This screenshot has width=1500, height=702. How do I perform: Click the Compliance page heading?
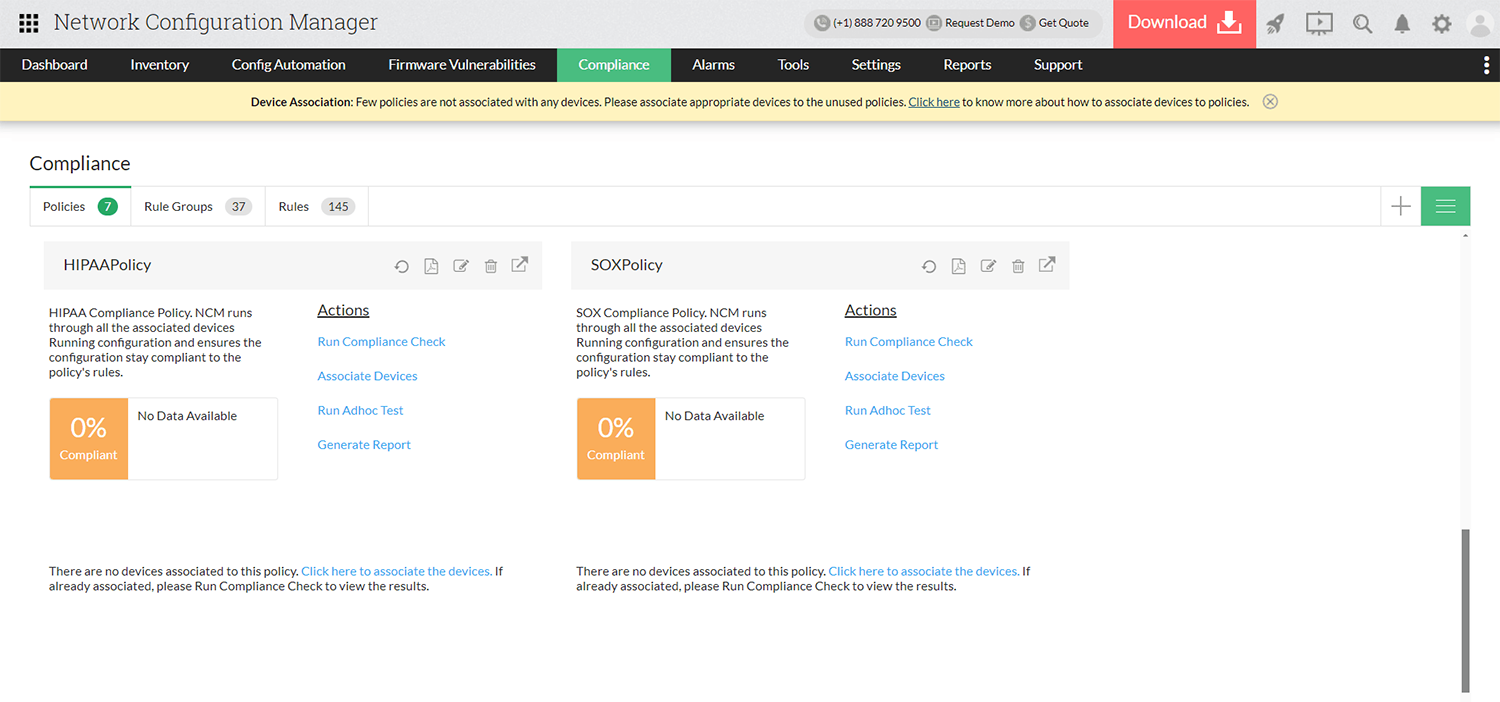click(x=80, y=163)
